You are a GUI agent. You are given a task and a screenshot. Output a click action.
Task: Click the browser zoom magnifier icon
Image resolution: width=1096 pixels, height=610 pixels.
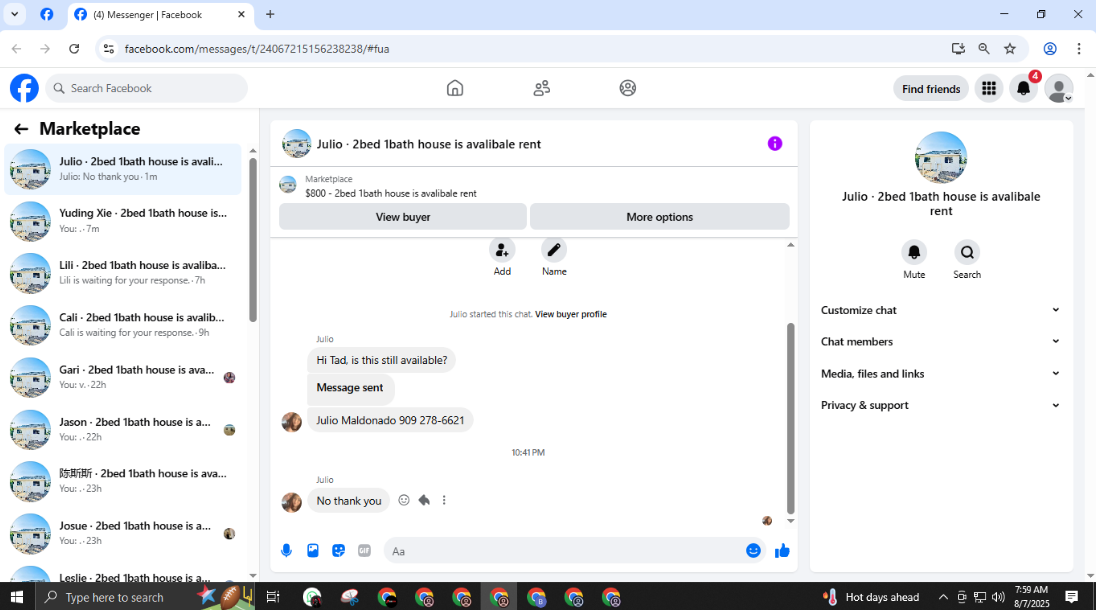click(x=983, y=49)
